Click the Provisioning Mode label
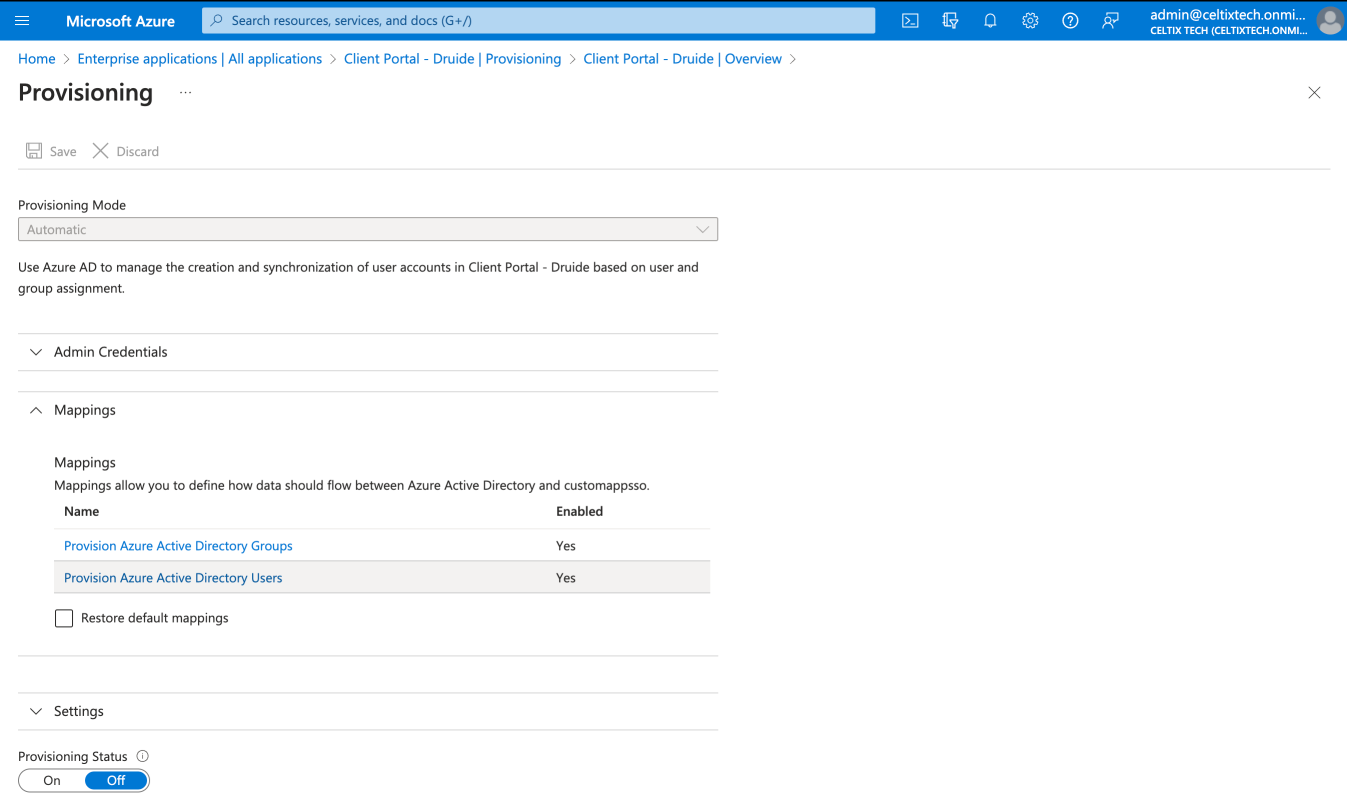The image size is (1347, 809). click(72, 205)
